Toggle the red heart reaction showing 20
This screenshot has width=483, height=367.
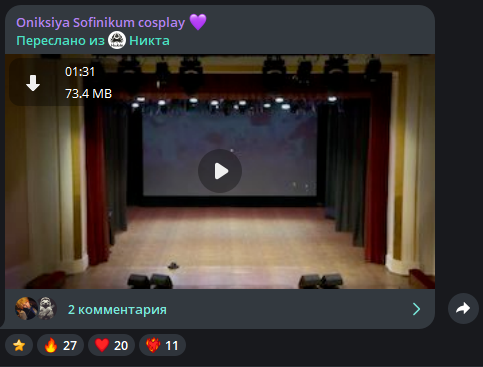(x=111, y=345)
